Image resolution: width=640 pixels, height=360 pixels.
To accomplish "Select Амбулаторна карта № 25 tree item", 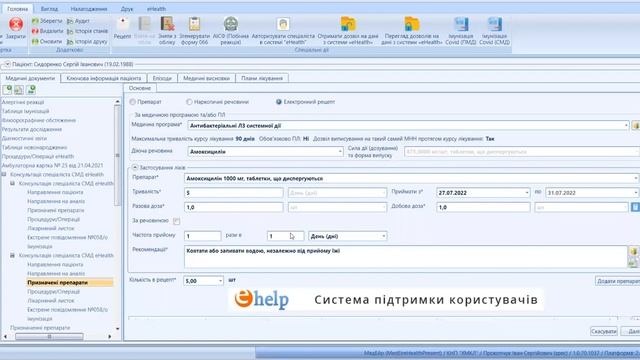I will pos(52,166).
